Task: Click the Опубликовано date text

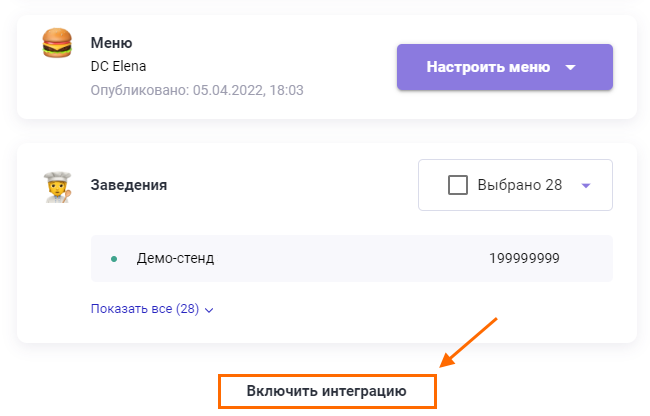Action: click(x=197, y=90)
